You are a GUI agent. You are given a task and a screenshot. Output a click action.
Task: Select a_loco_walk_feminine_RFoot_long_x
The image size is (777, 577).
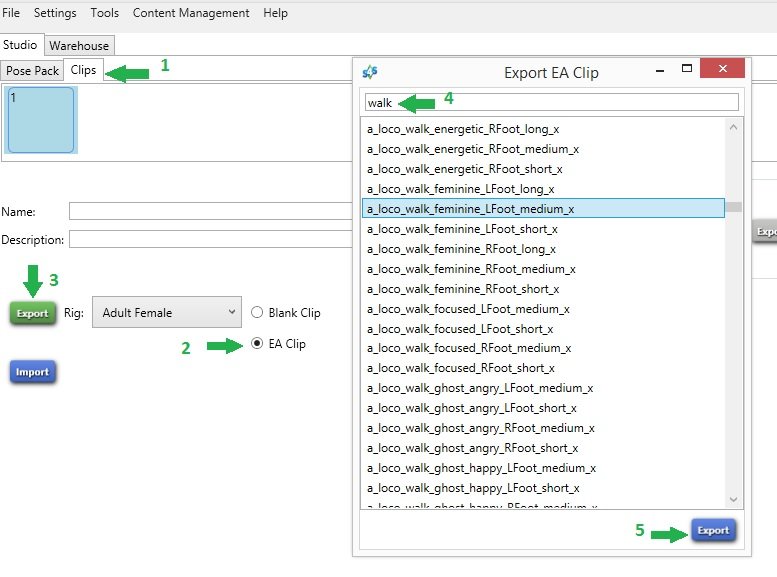click(543, 249)
